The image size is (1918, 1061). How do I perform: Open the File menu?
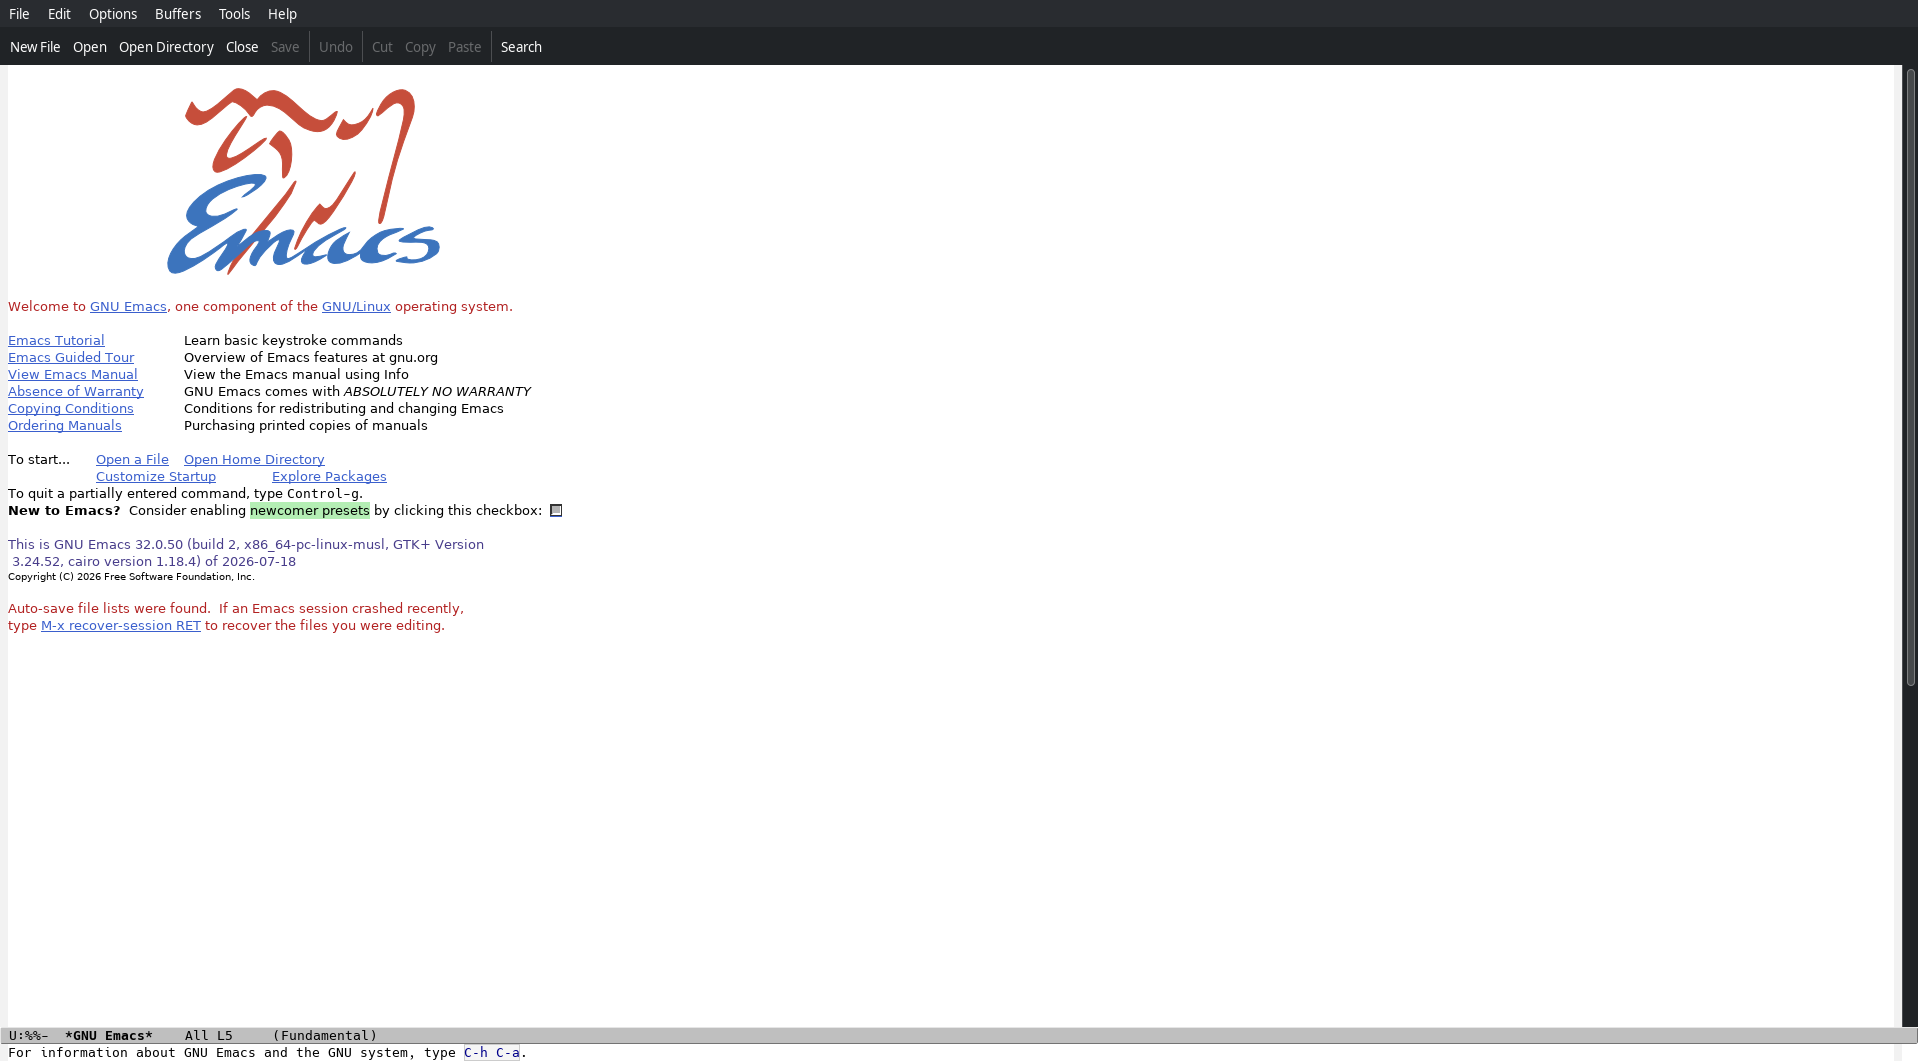coord(19,14)
